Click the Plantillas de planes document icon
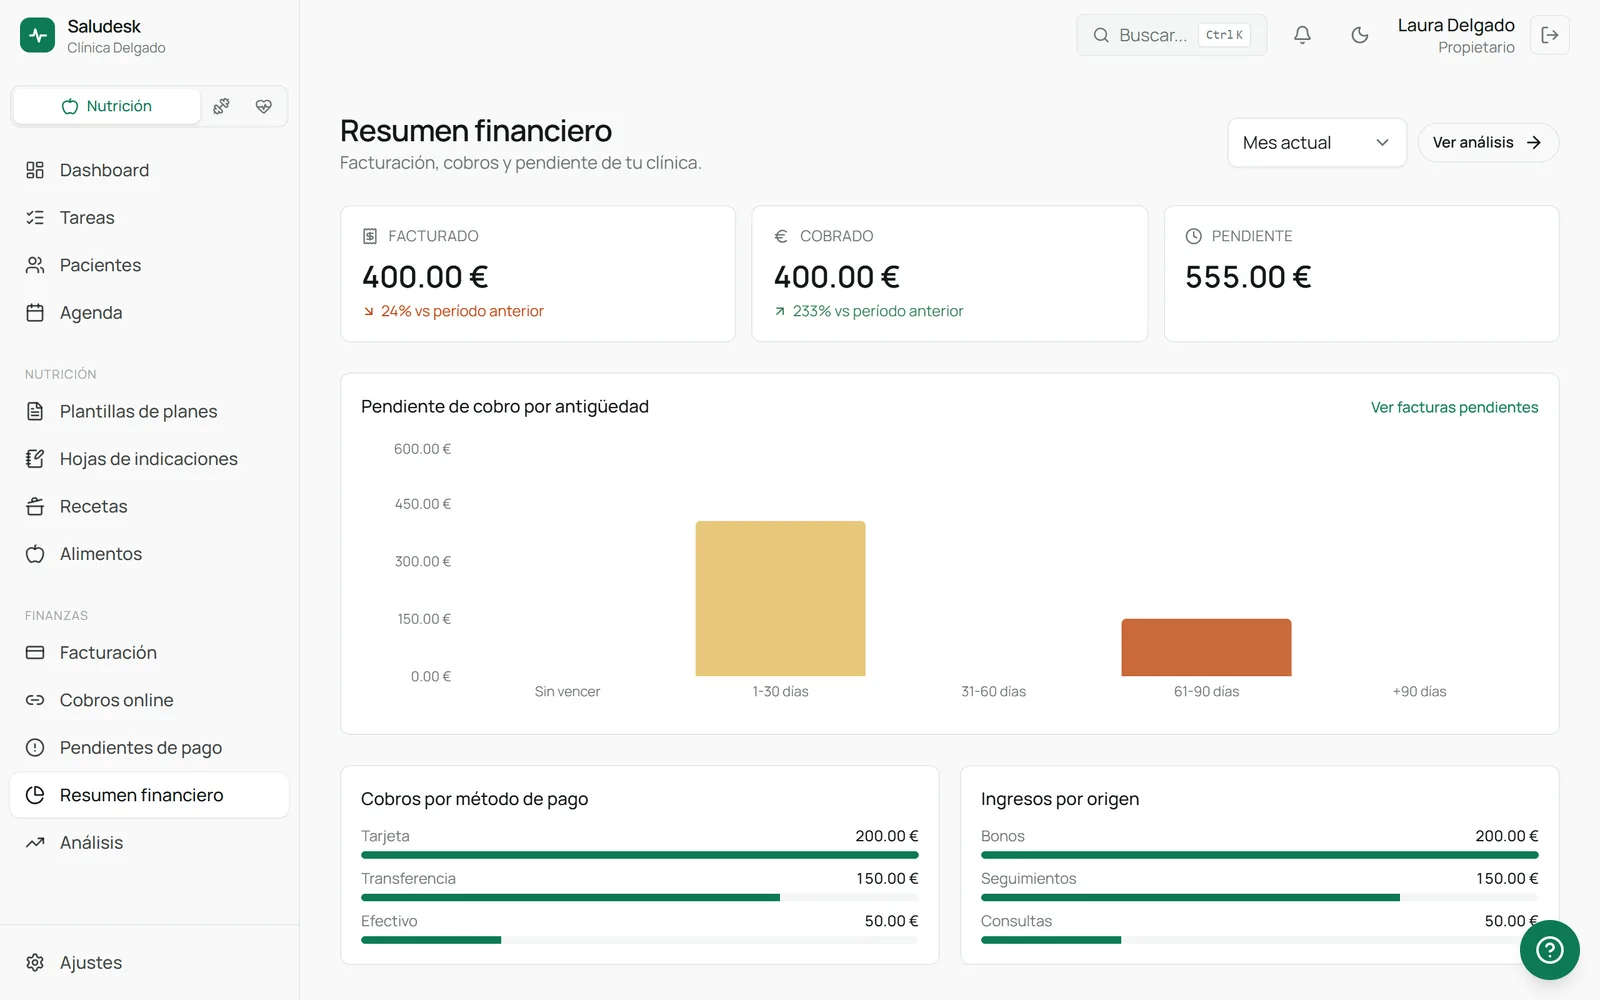1600x1000 pixels. [x=35, y=411]
